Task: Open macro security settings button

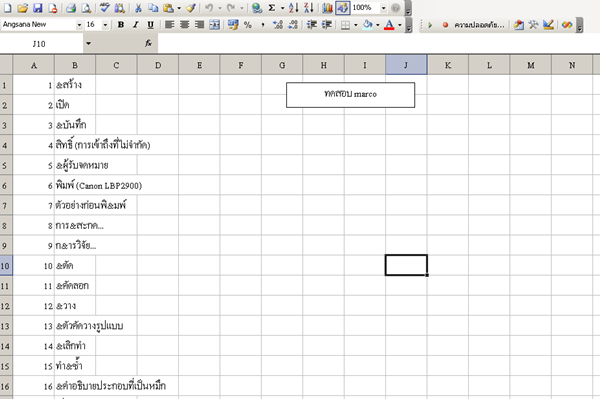Action: tap(479, 25)
